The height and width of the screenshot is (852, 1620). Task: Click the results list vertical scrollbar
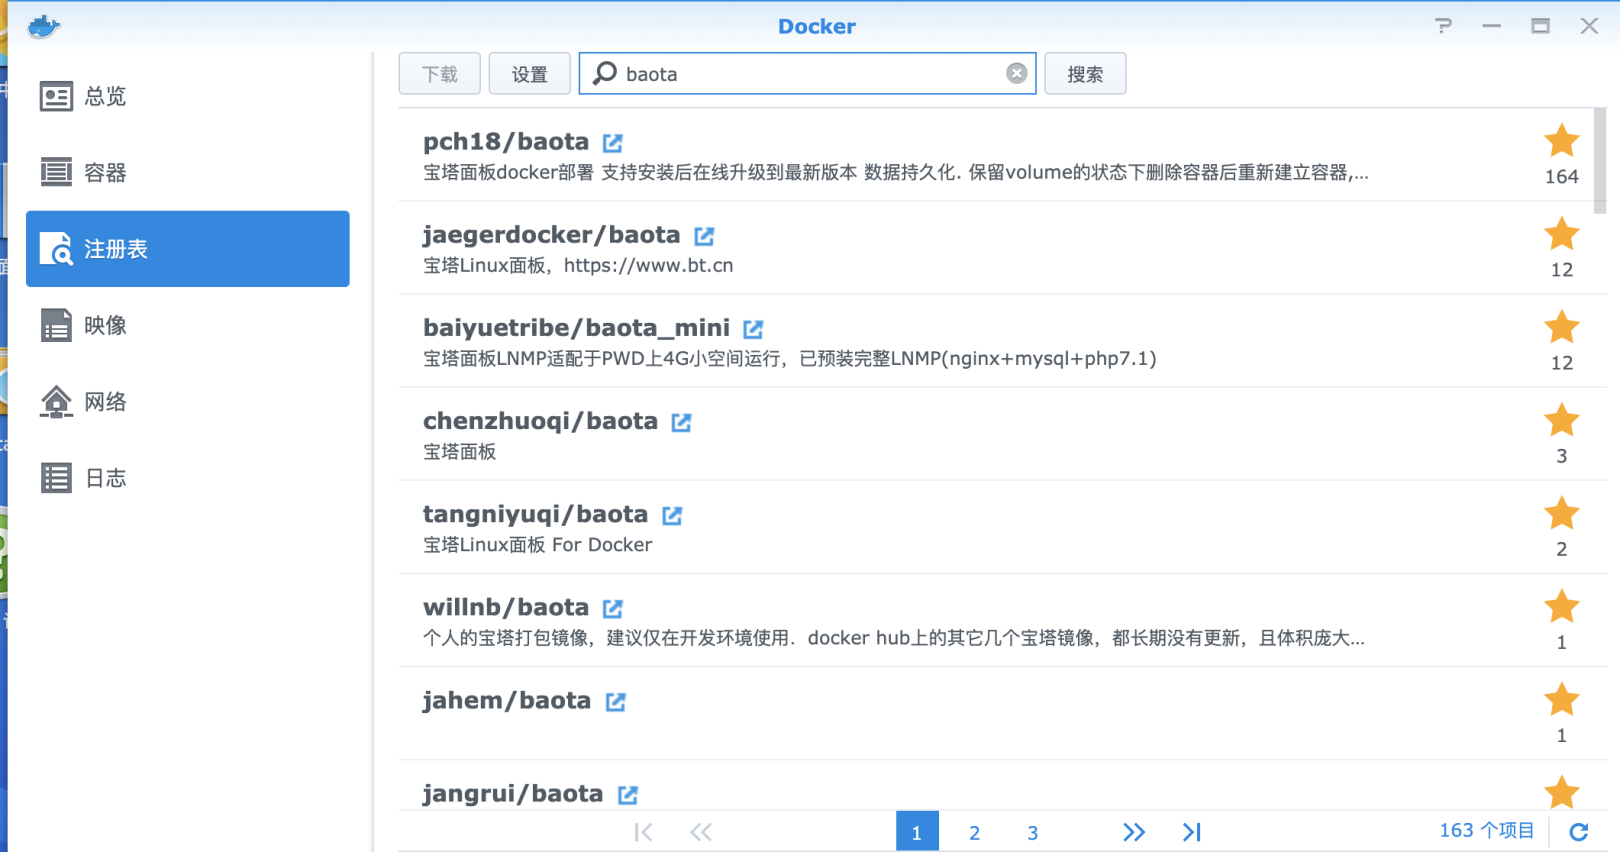coord(1600,160)
